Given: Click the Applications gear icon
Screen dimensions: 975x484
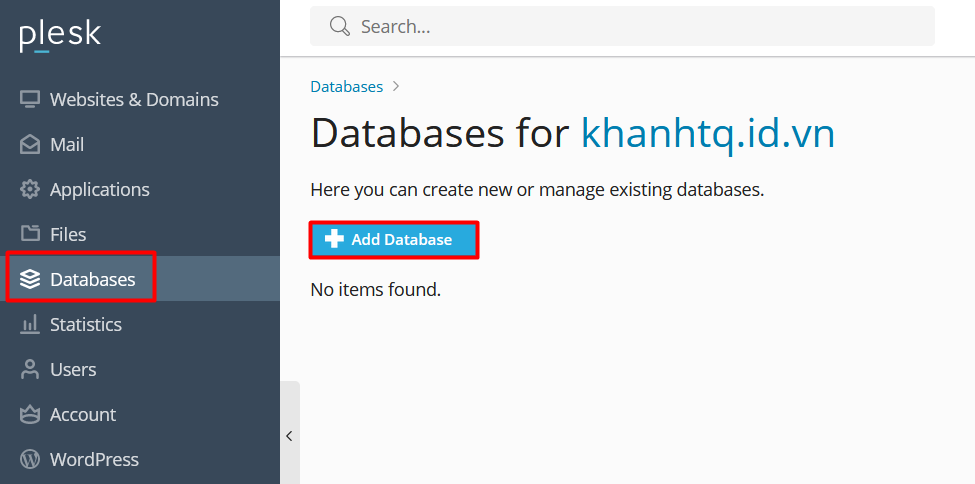Looking at the screenshot, I should [30, 190].
